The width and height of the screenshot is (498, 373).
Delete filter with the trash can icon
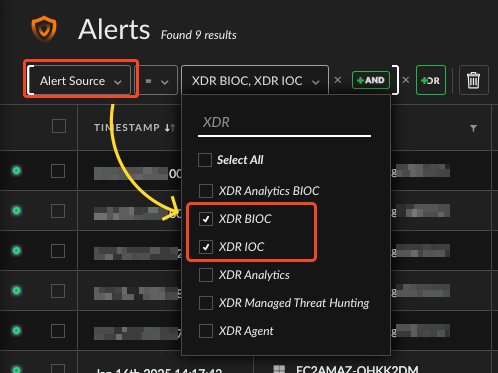[473, 80]
